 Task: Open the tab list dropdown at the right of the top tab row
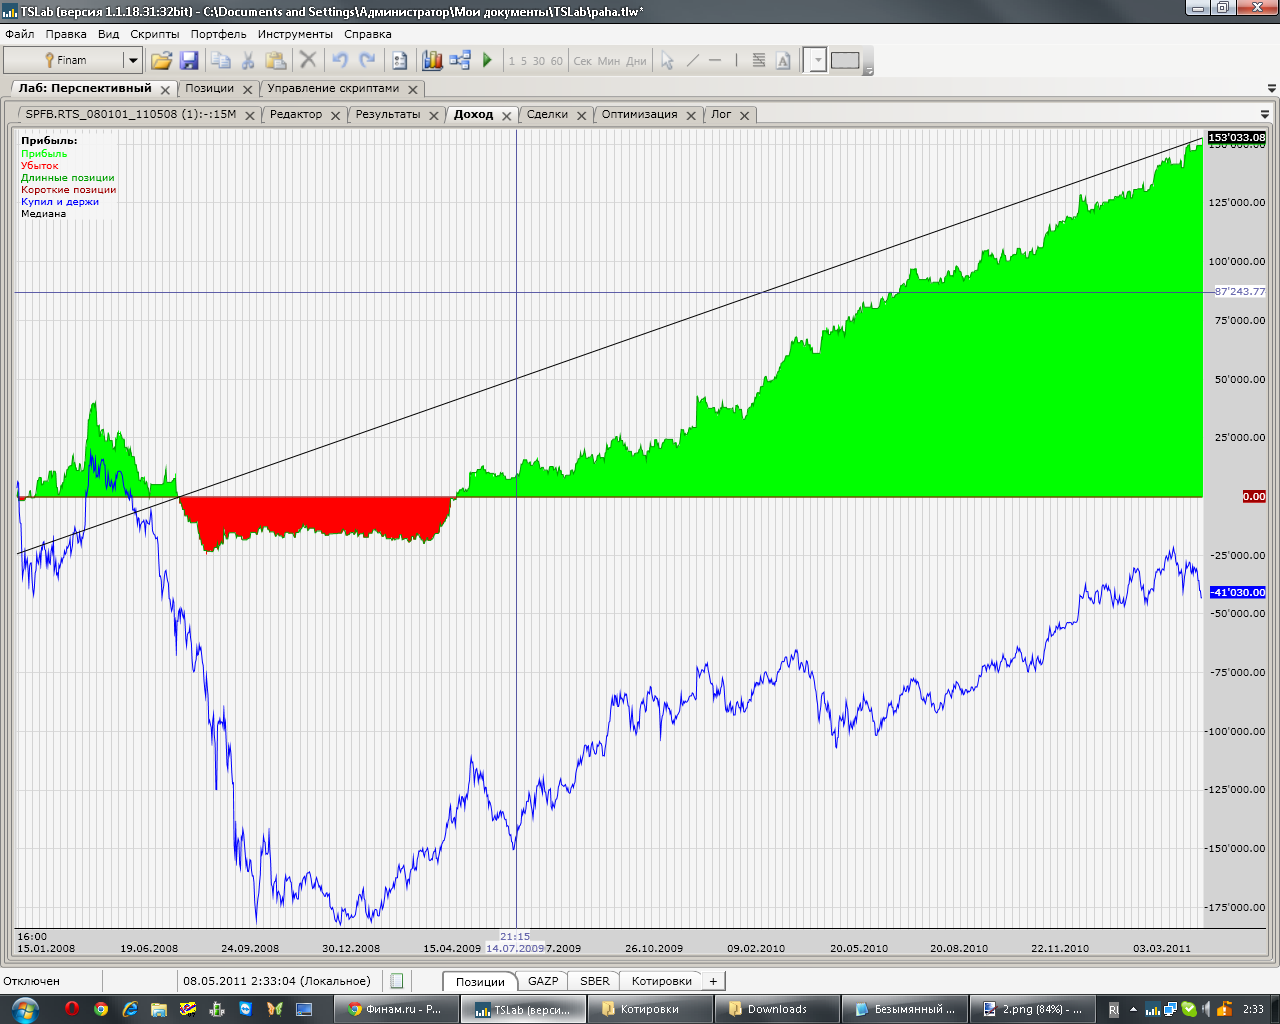click(1270, 88)
